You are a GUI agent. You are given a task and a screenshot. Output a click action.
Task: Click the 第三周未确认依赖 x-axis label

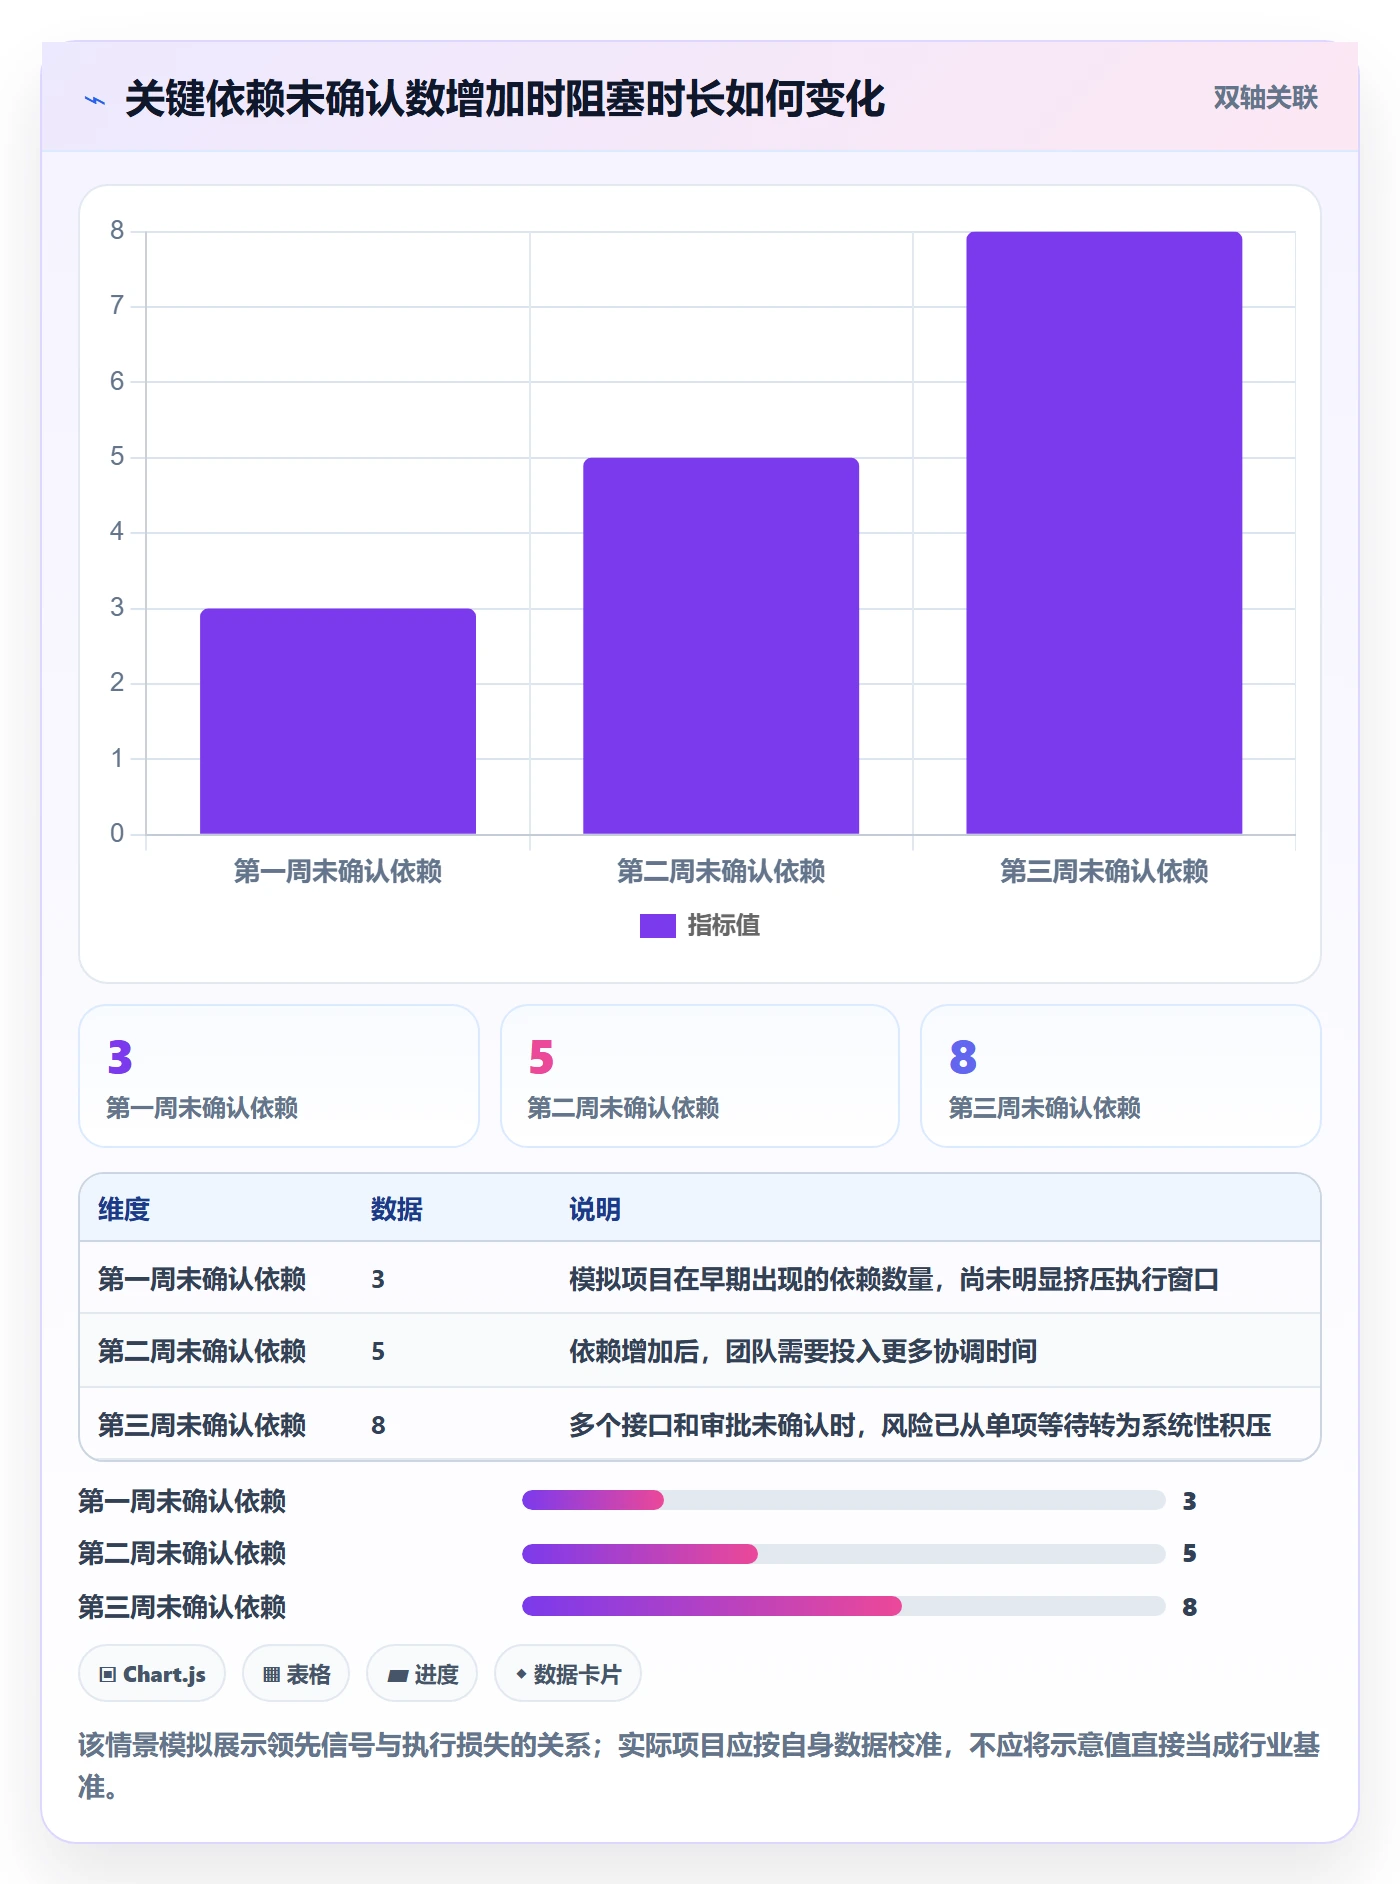click(x=1104, y=872)
